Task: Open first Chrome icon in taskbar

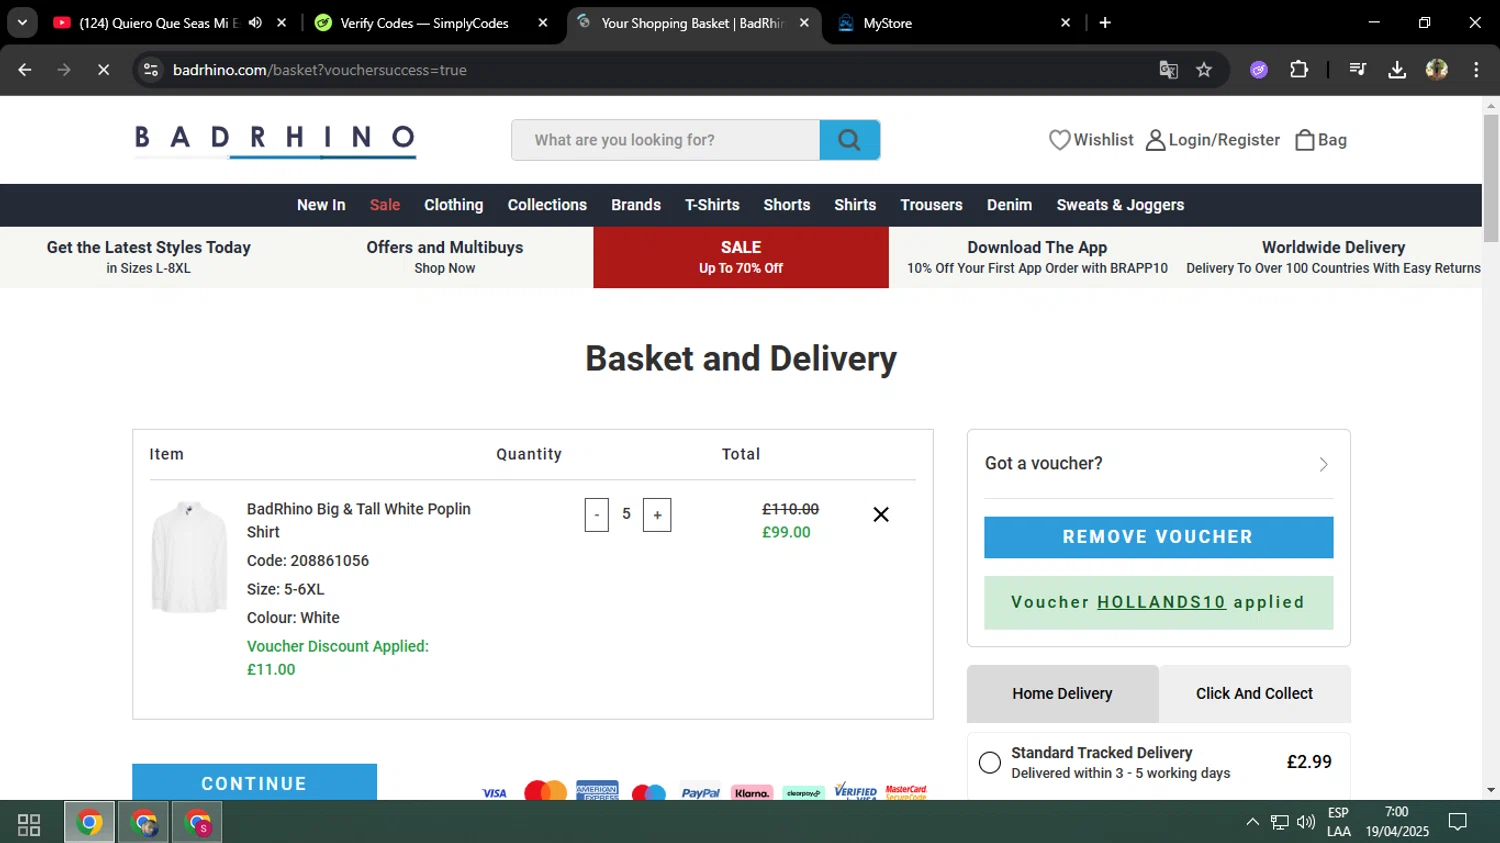Action: (x=89, y=823)
